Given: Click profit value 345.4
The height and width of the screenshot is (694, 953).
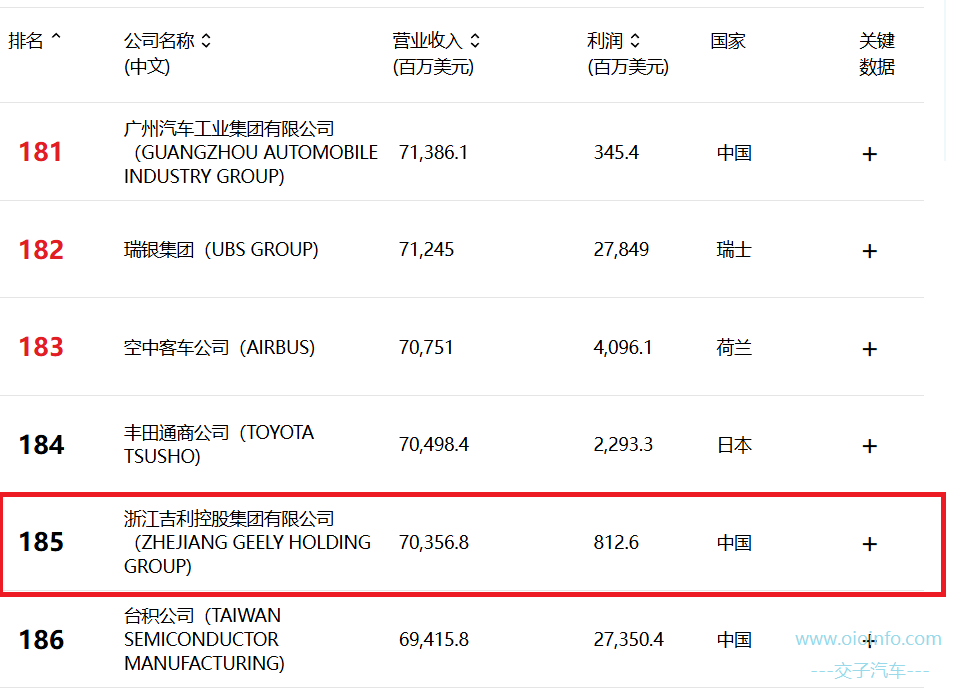Looking at the screenshot, I should 616,153.
